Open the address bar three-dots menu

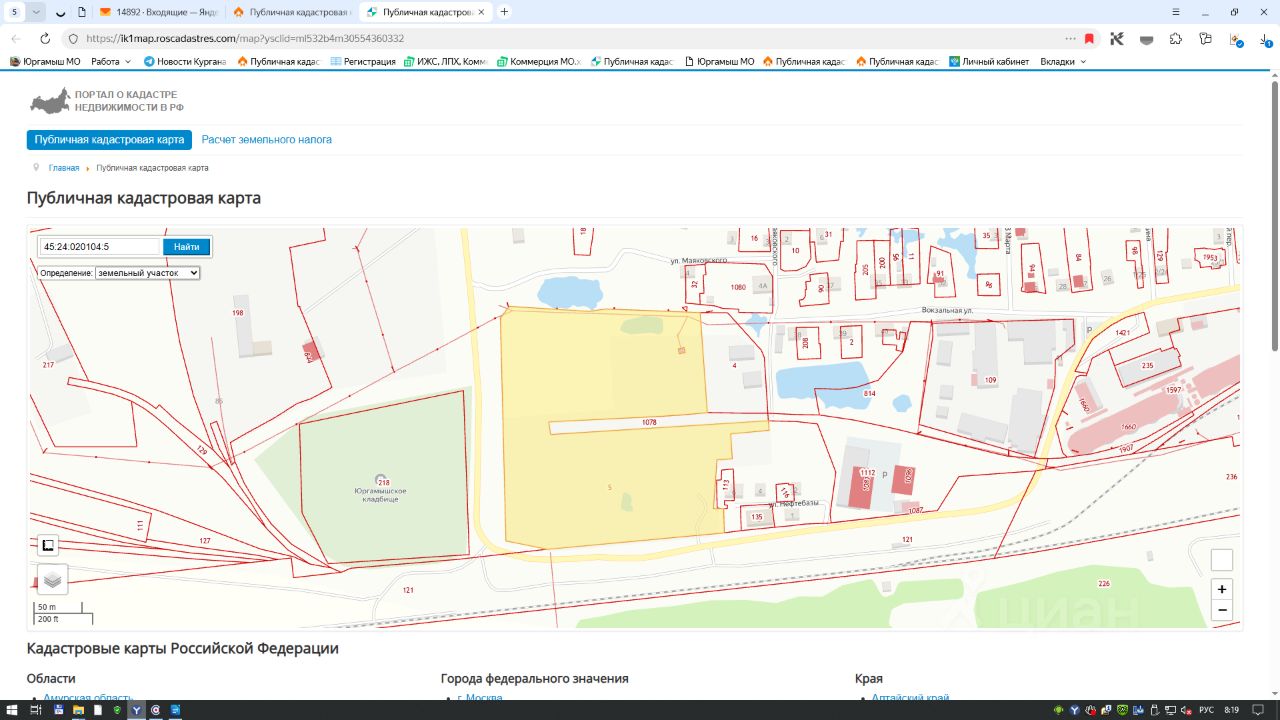pyautogui.click(x=1070, y=38)
